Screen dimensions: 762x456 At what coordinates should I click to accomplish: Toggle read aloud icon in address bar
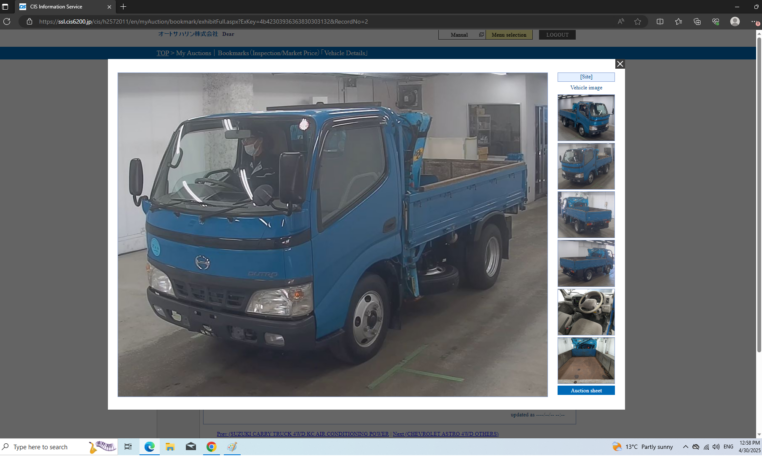tap(621, 21)
